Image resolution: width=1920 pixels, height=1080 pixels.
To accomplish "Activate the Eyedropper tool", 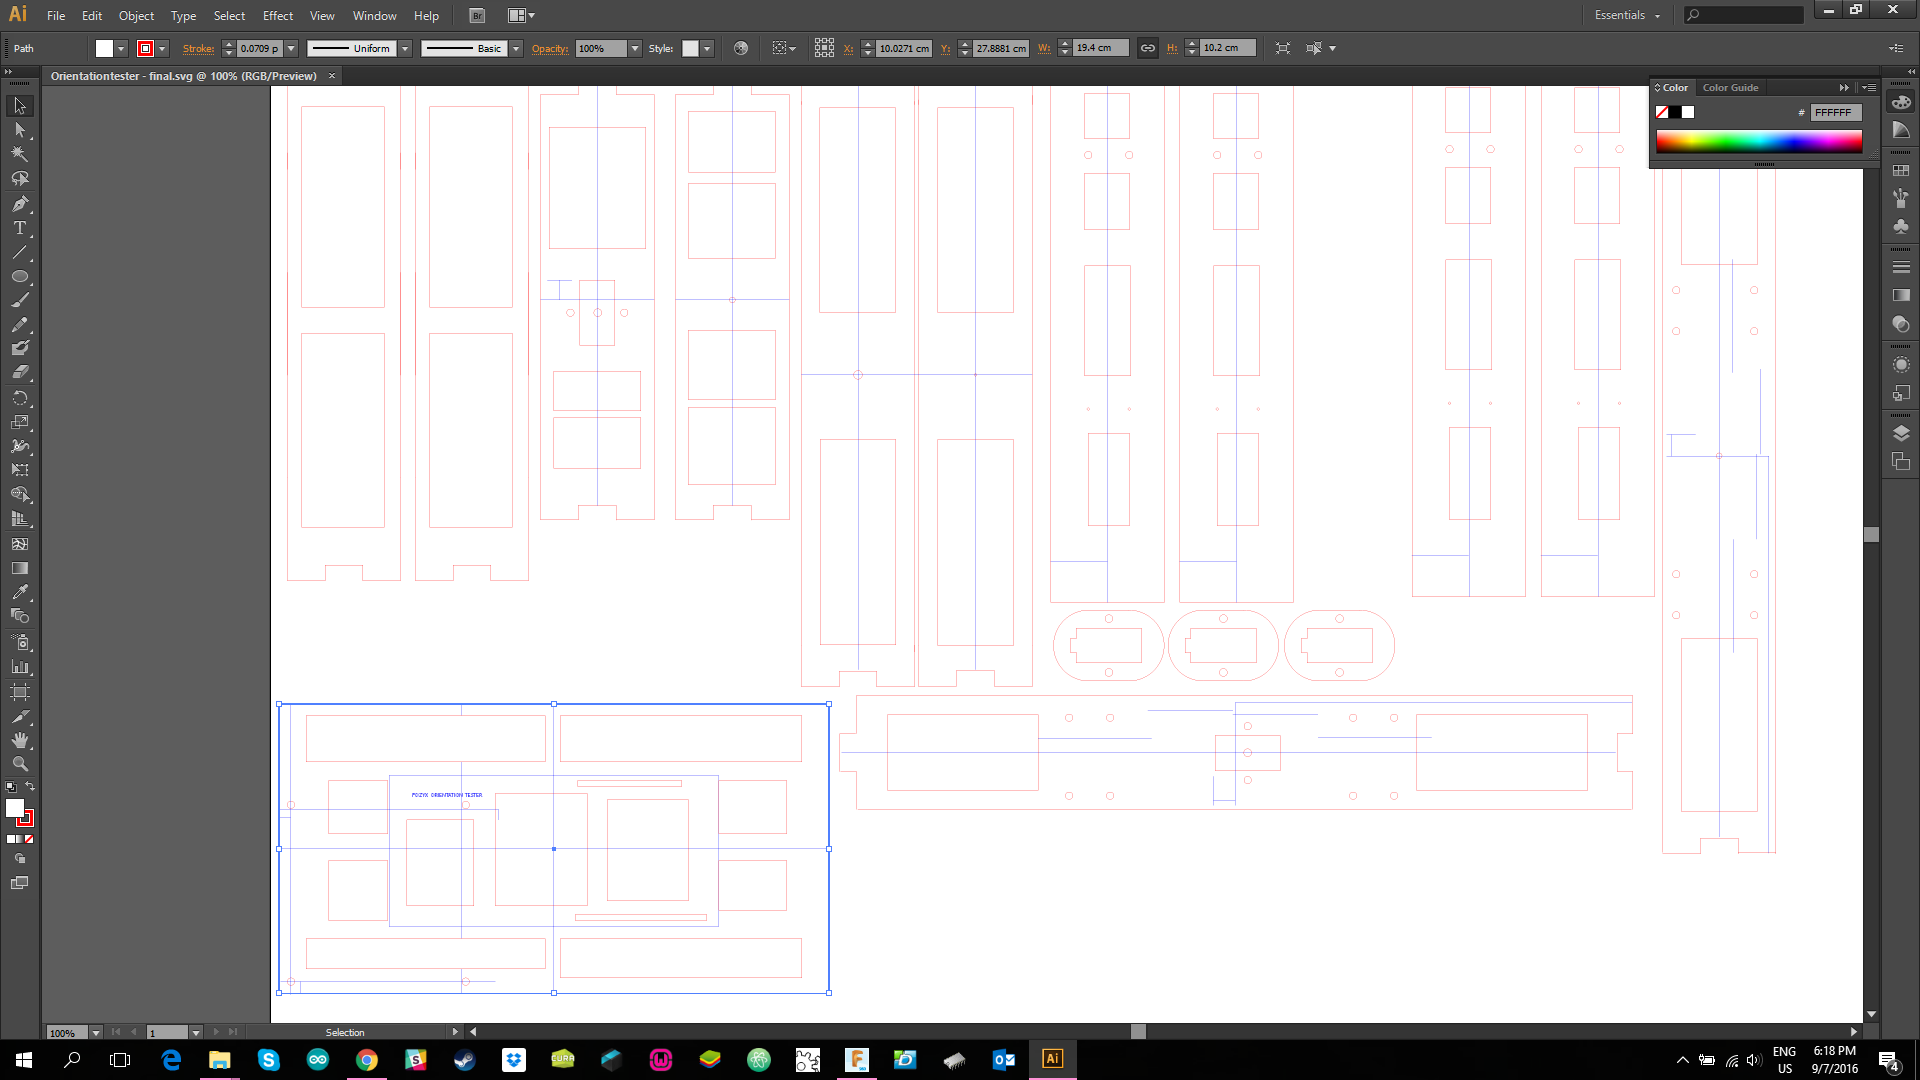I will [x=19, y=592].
